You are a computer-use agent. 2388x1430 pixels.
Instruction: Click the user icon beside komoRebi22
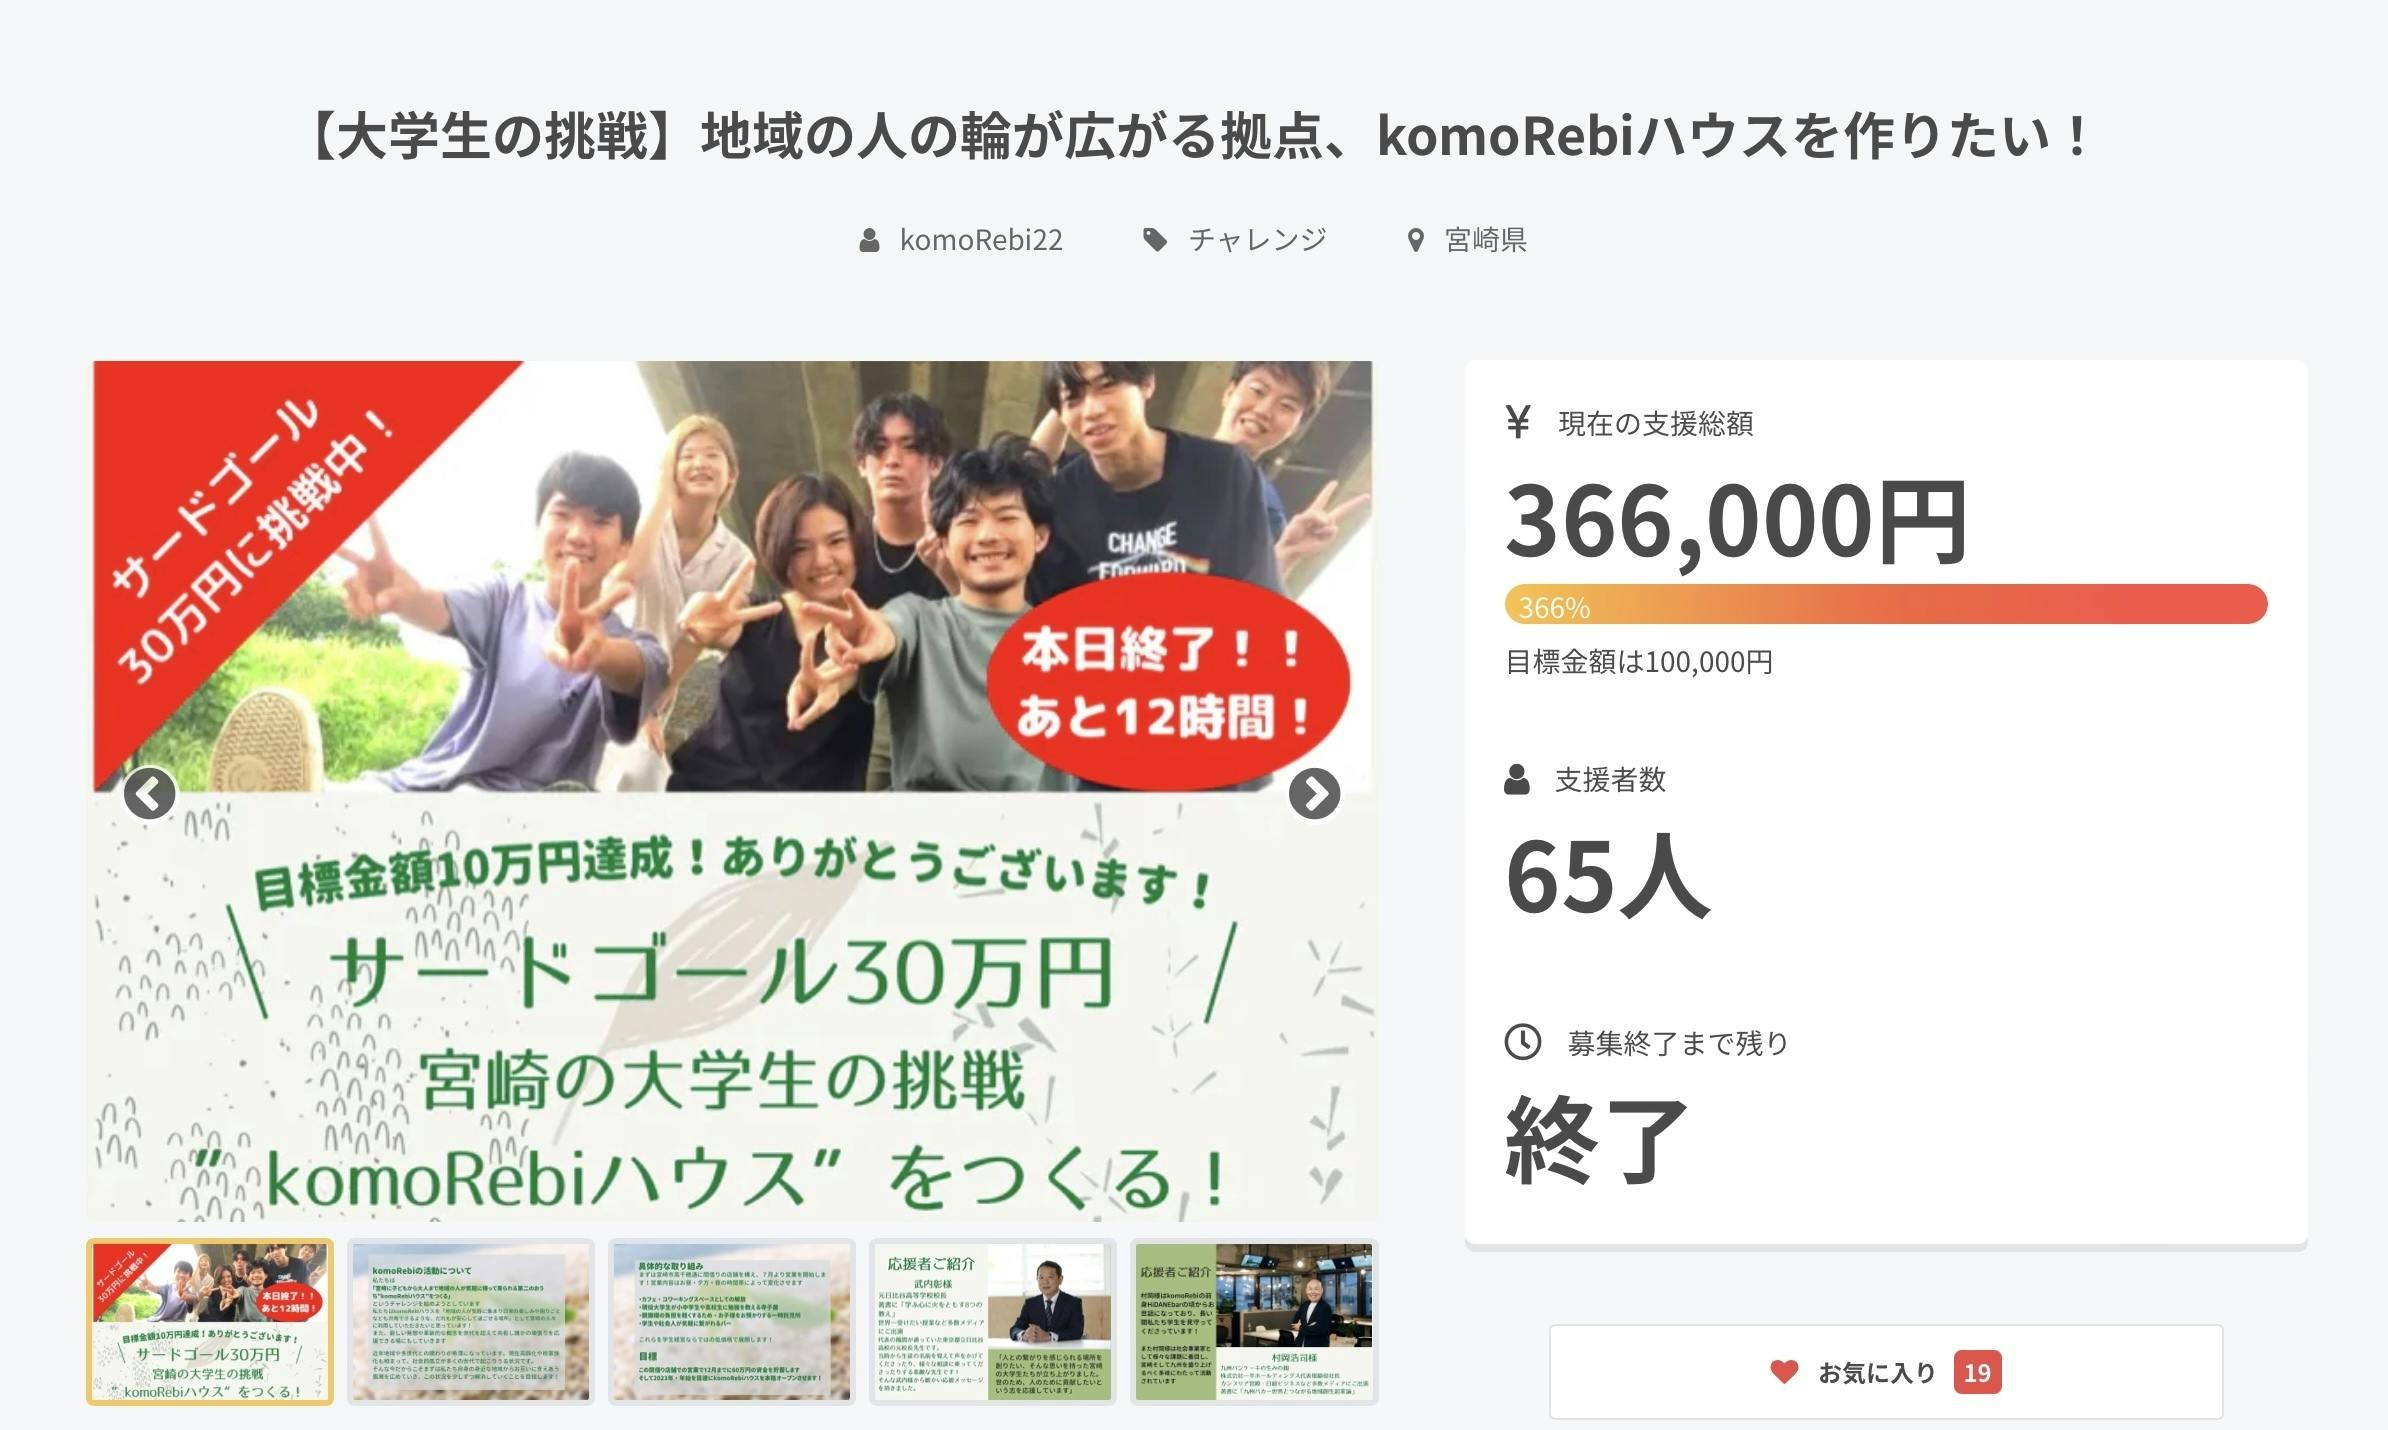tap(869, 240)
